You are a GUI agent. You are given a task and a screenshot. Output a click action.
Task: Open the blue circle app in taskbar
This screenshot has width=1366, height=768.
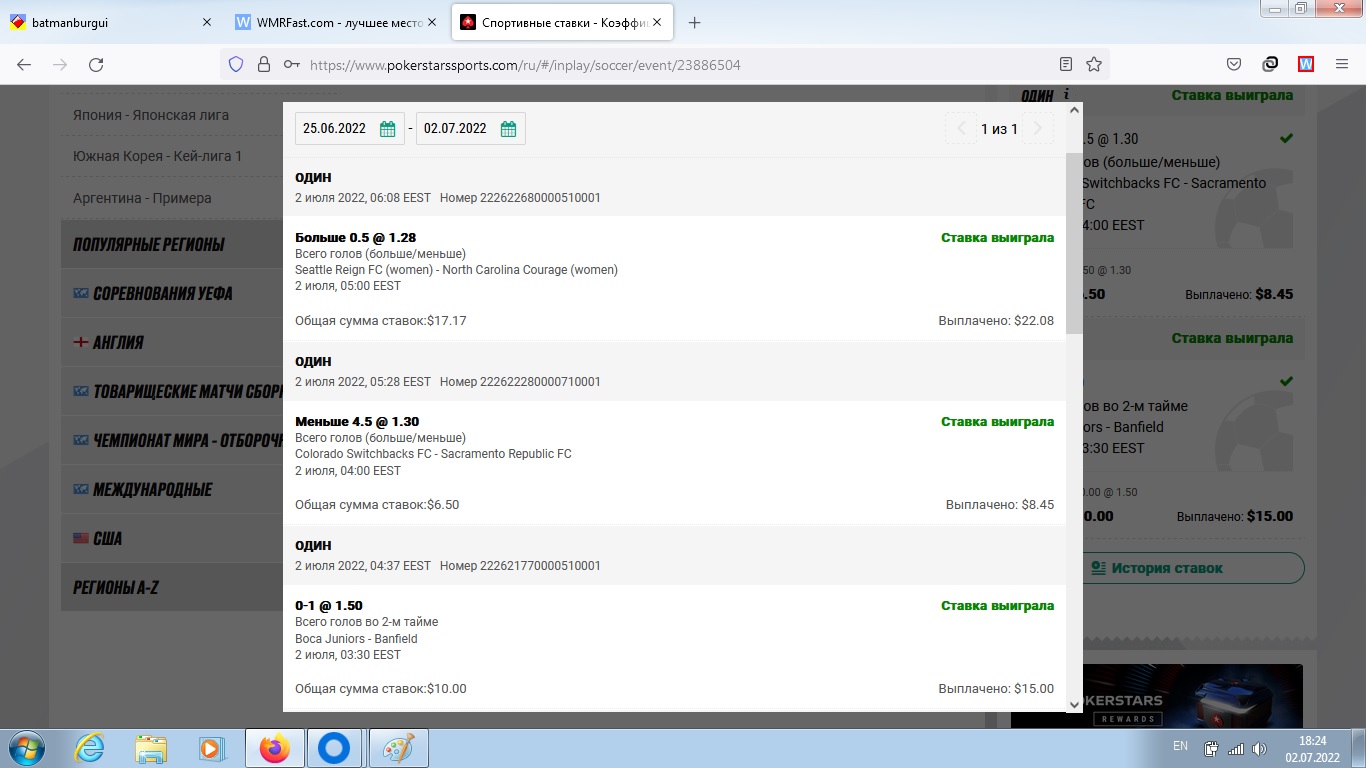pyautogui.click(x=335, y=748)
